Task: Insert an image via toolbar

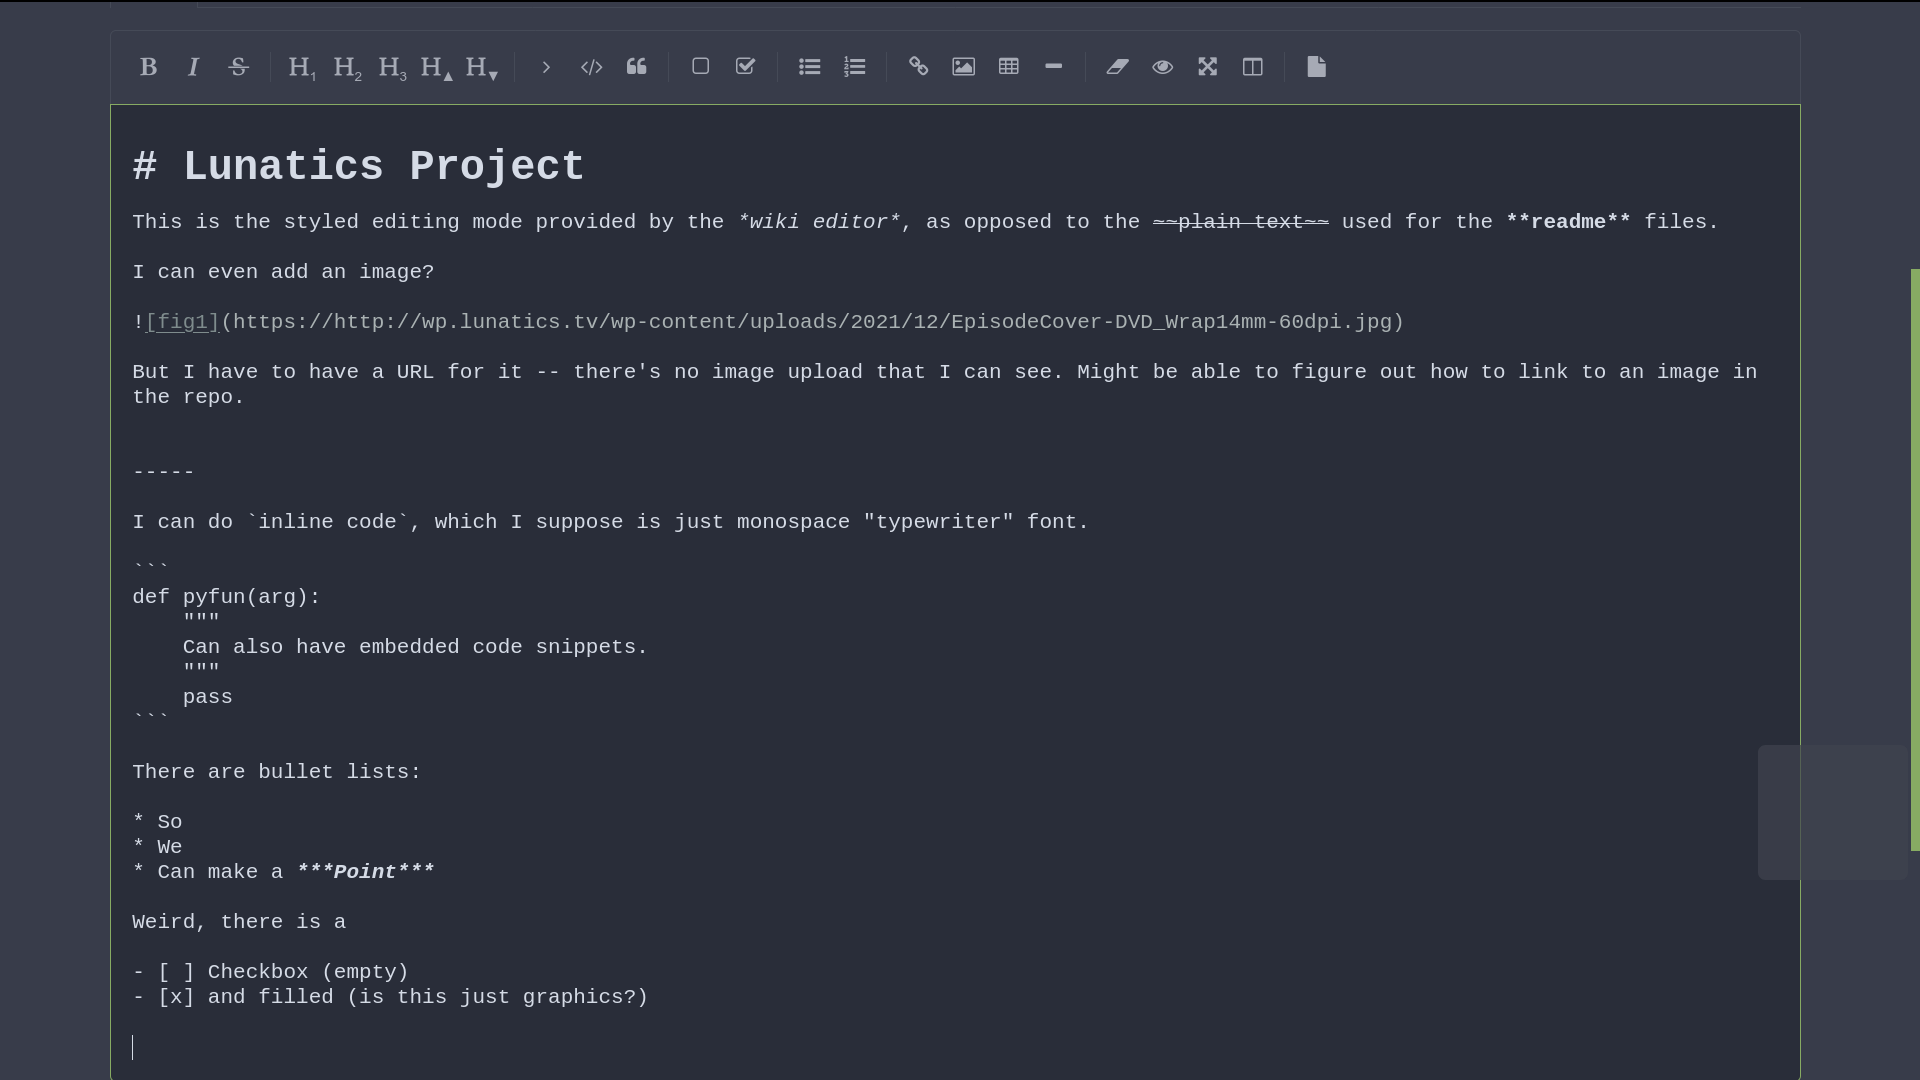Action: [x=963, y=67]
